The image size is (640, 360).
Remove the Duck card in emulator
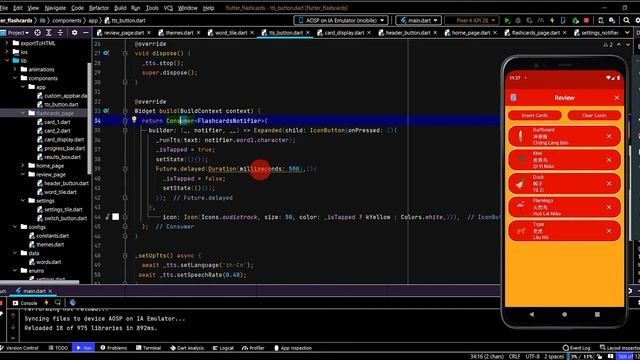609,184
